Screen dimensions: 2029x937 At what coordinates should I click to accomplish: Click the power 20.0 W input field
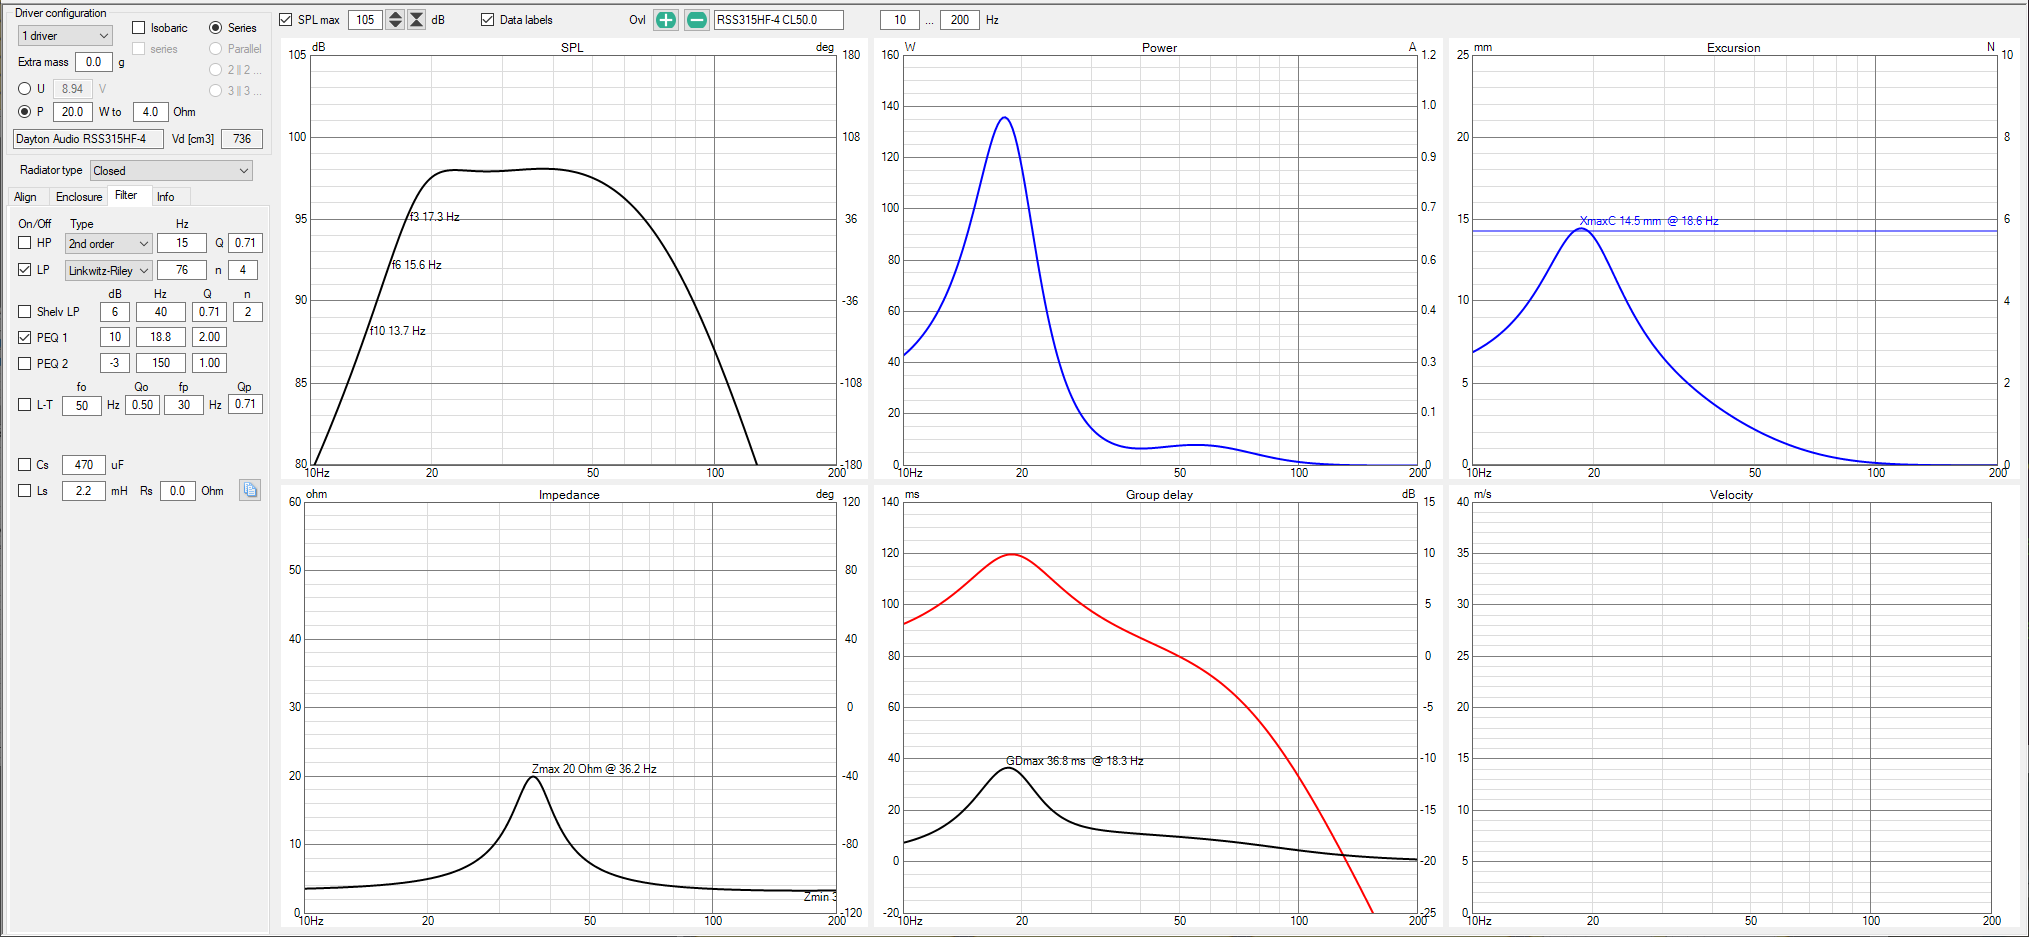(x=73, y=112)
